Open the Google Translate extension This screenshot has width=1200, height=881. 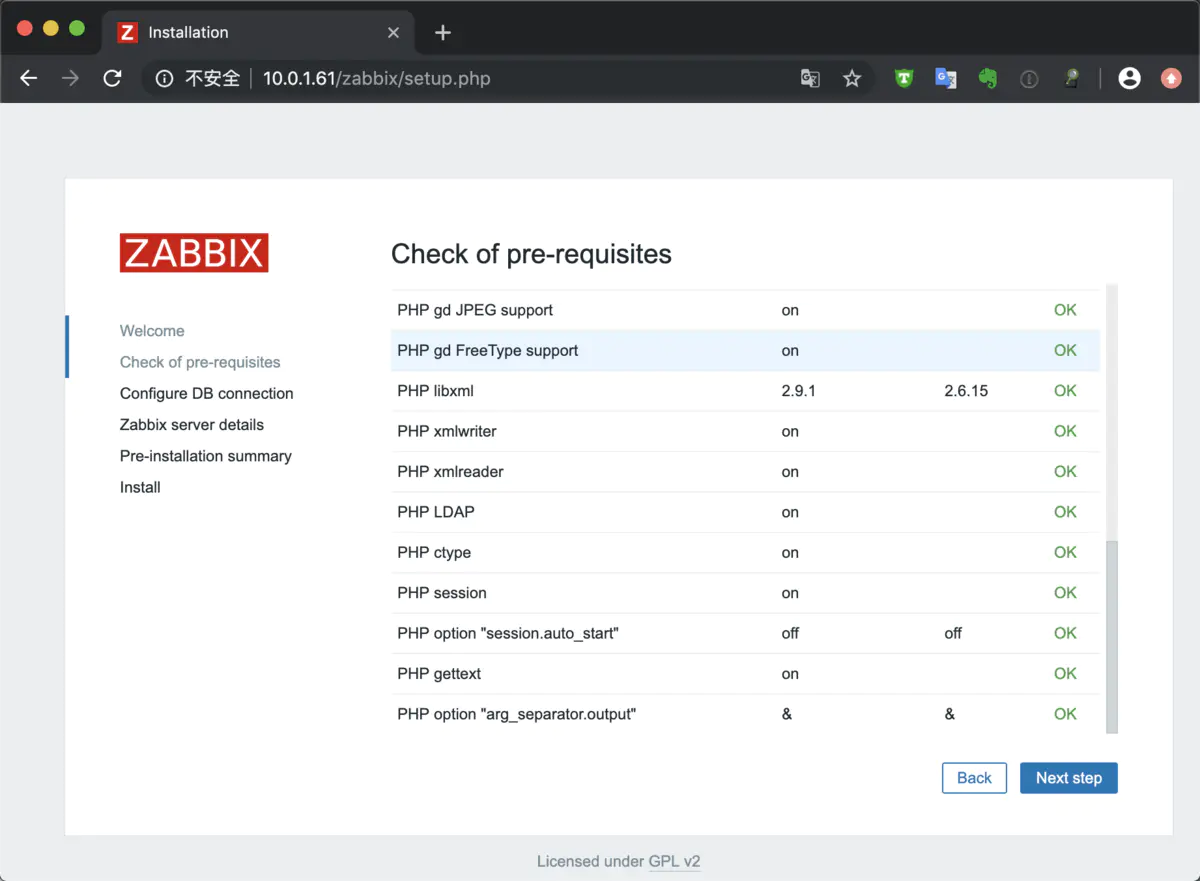tap(946, 78)
